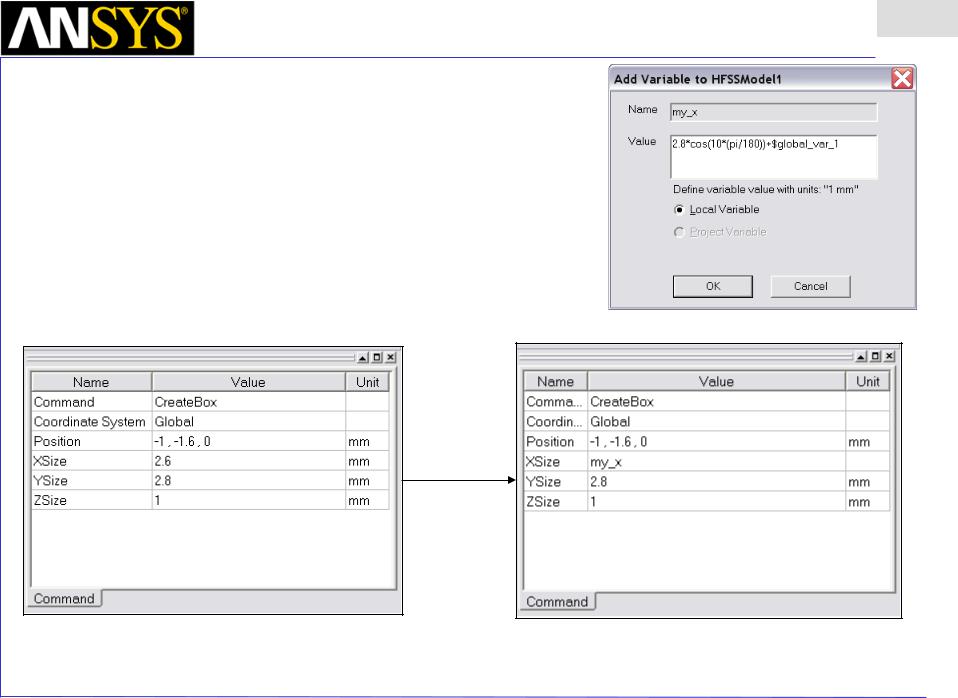Click the Name field containing my_x
Viewport: 958px width, 698px height.
click(773, 112)
